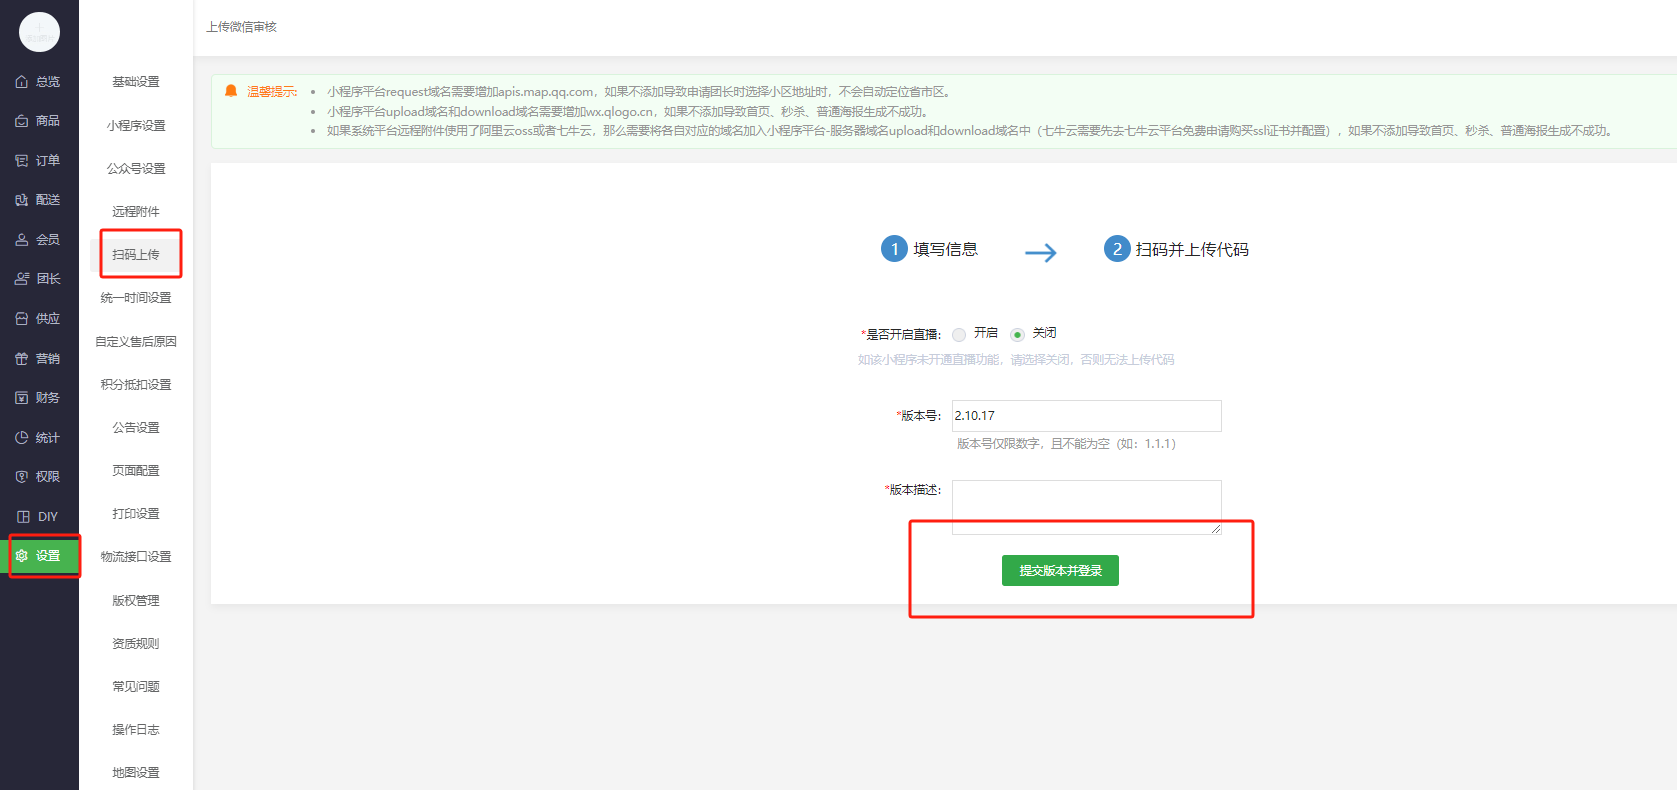Click the 总览 home icon in sidebar
1677x790 pixels.
coord(21,82)
